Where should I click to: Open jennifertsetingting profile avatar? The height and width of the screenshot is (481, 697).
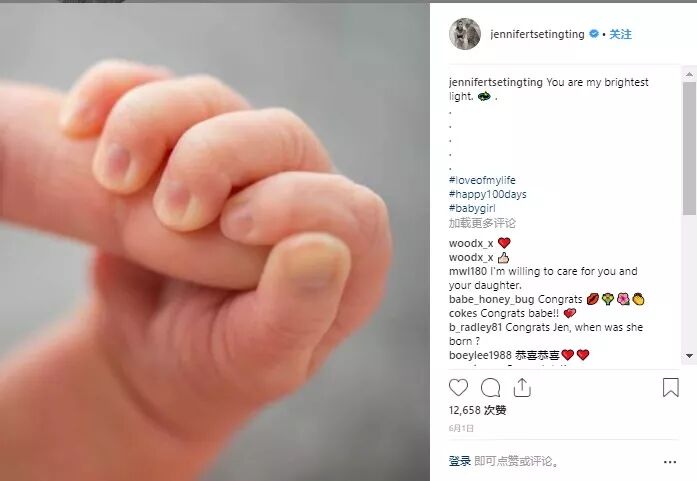click(465, 34)
